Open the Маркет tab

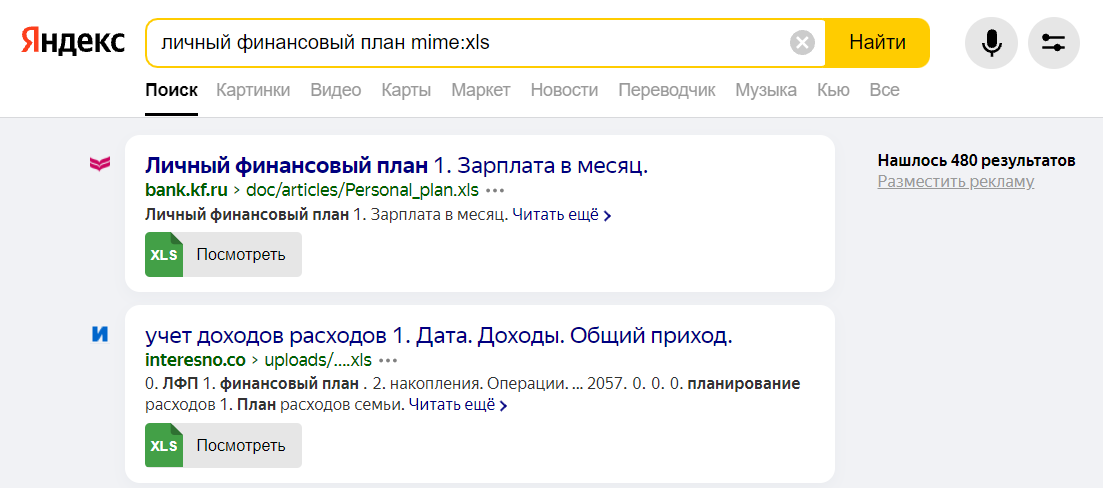tap(481, 90)
